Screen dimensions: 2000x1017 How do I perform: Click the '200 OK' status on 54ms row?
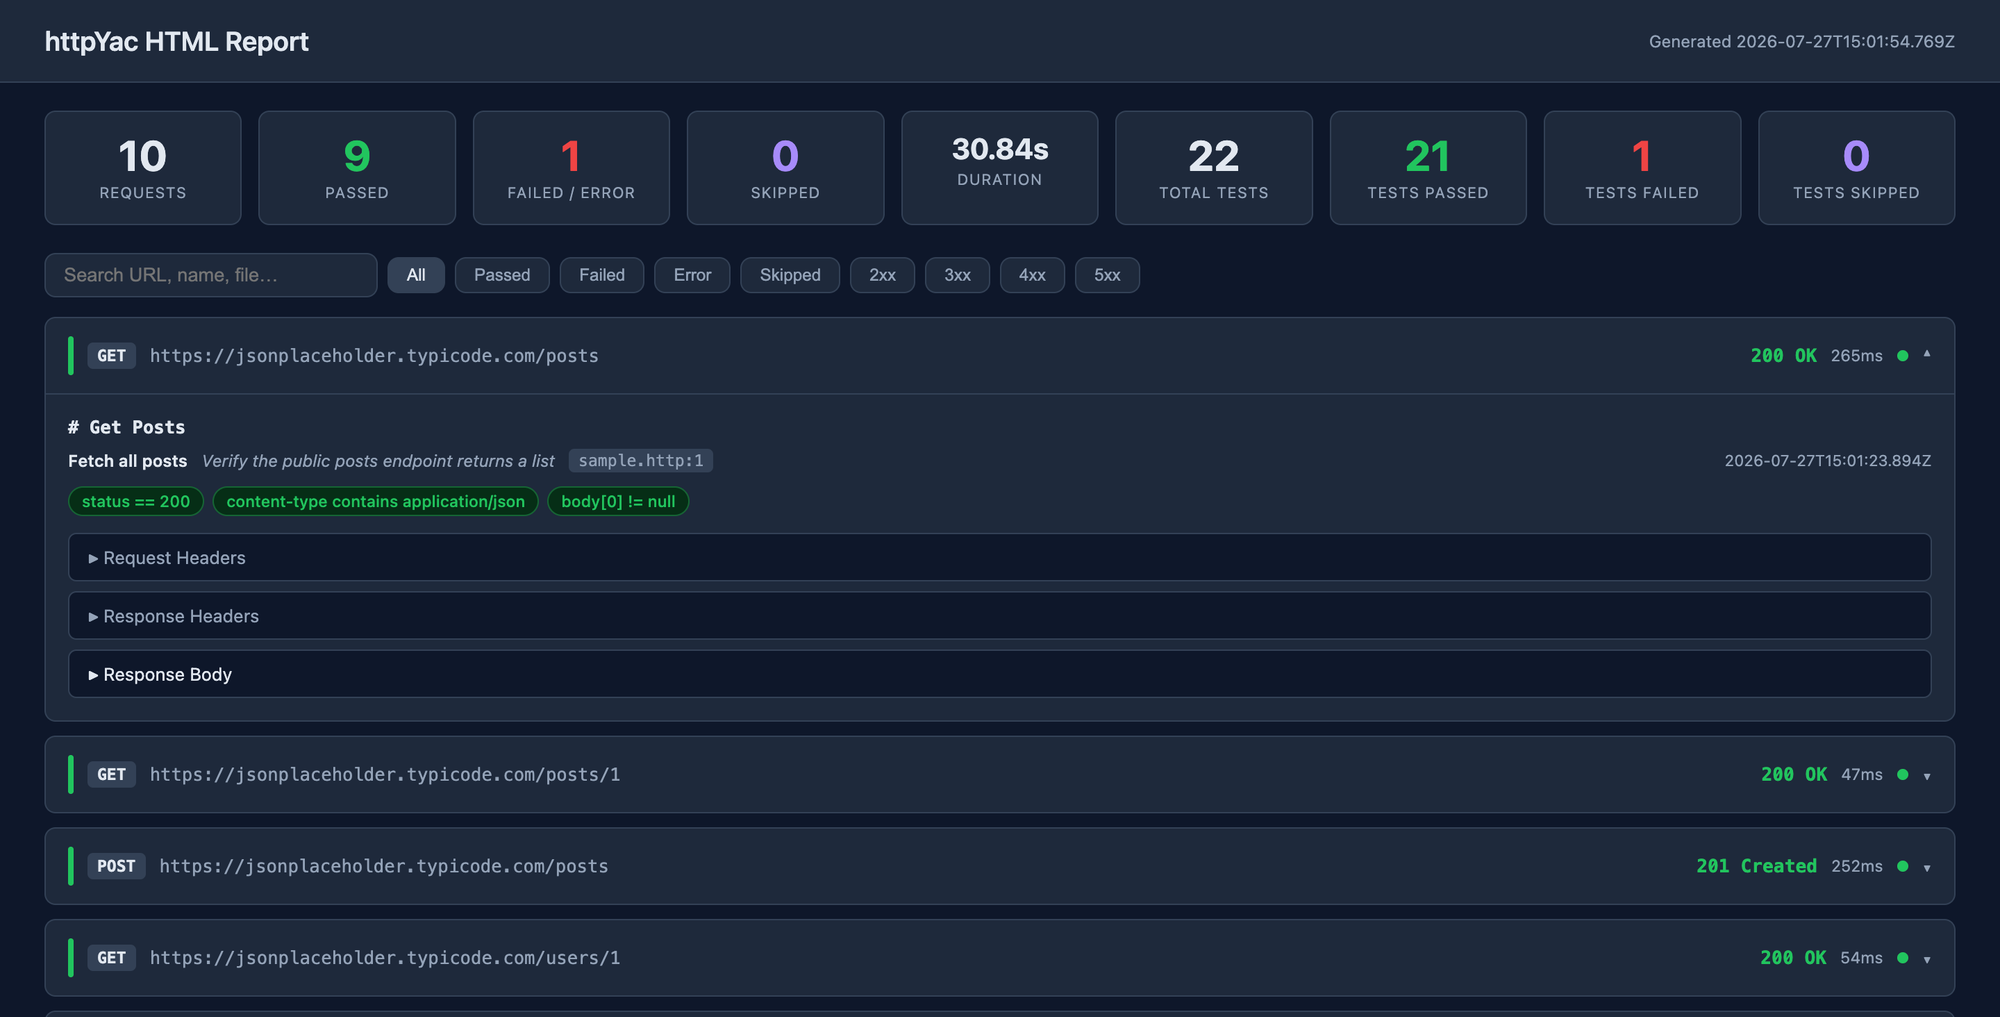click(x=1794, y=958)
